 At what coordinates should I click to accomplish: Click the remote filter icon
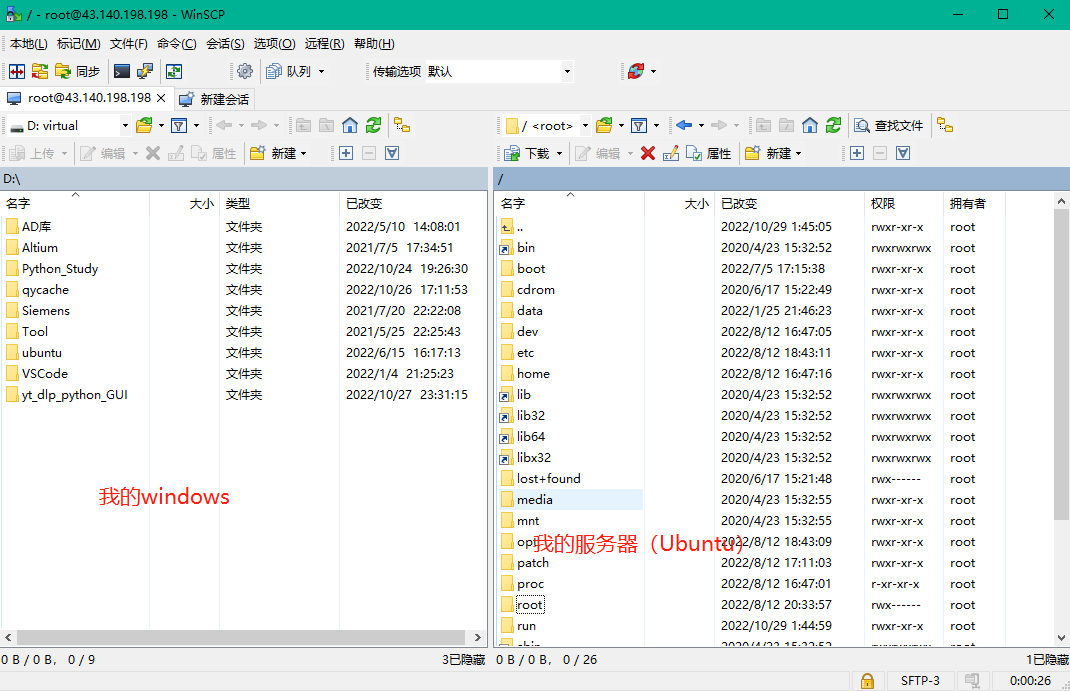coord(639,126)
